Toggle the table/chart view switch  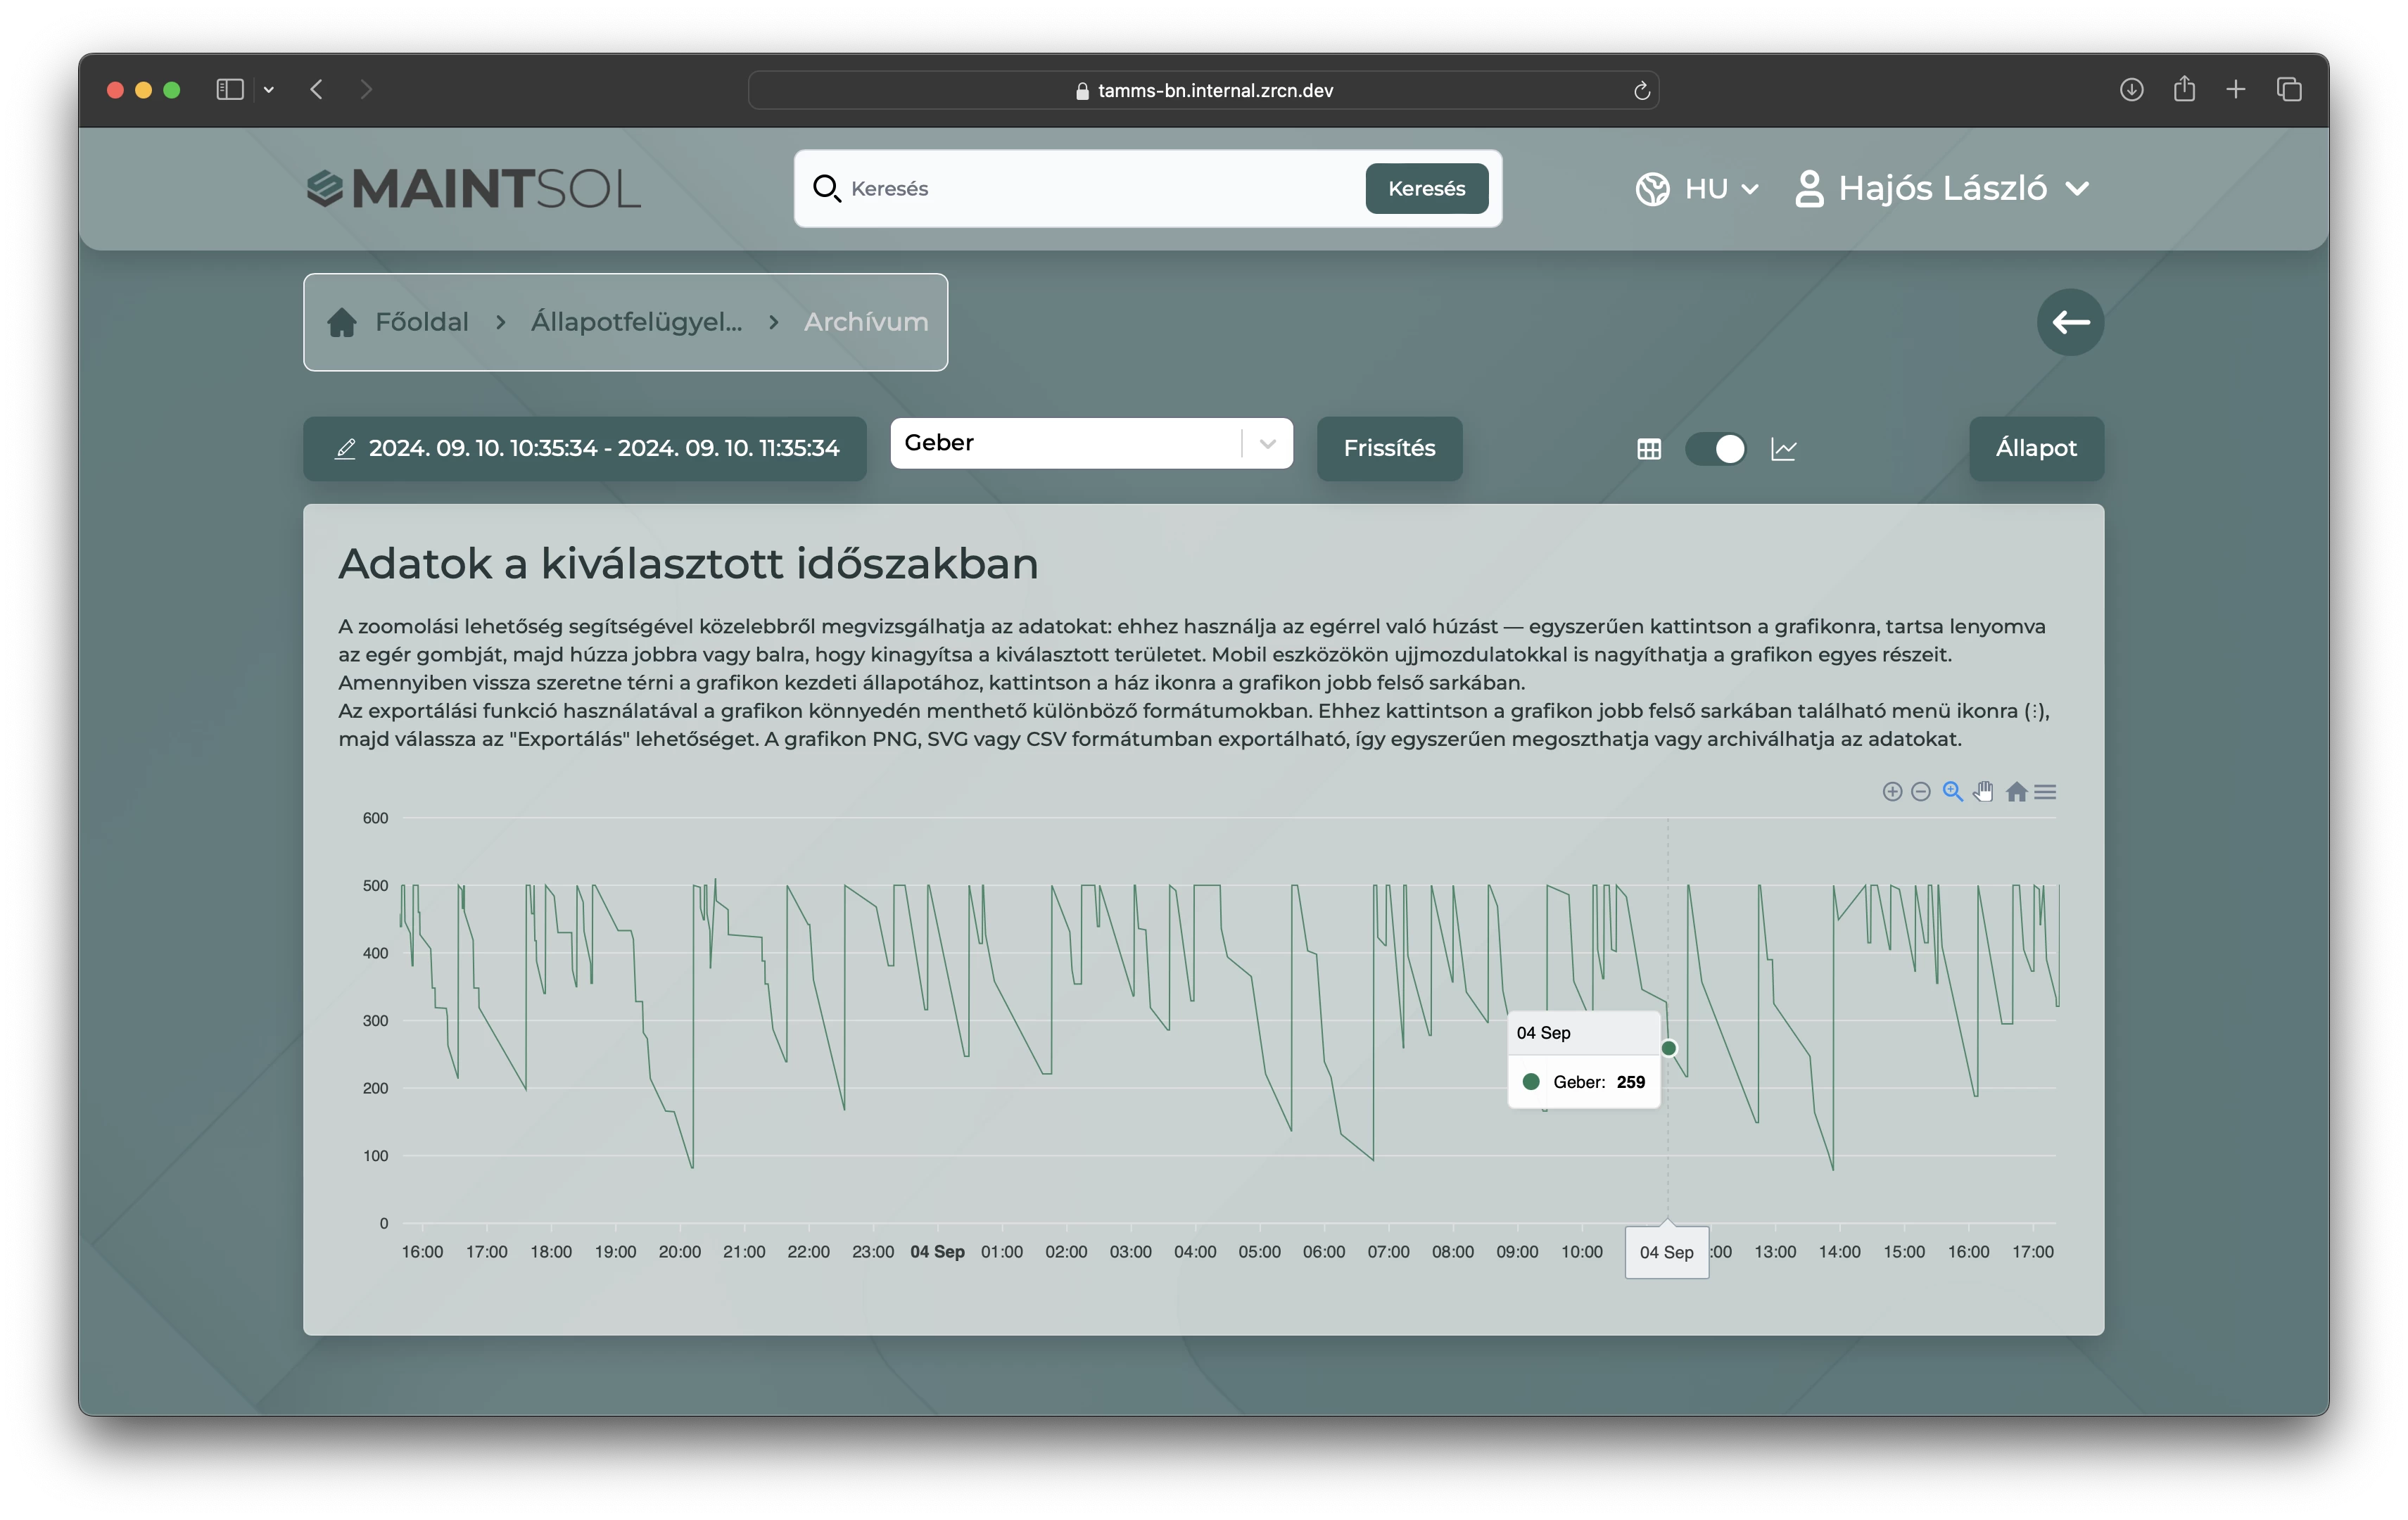(1716, 449)
